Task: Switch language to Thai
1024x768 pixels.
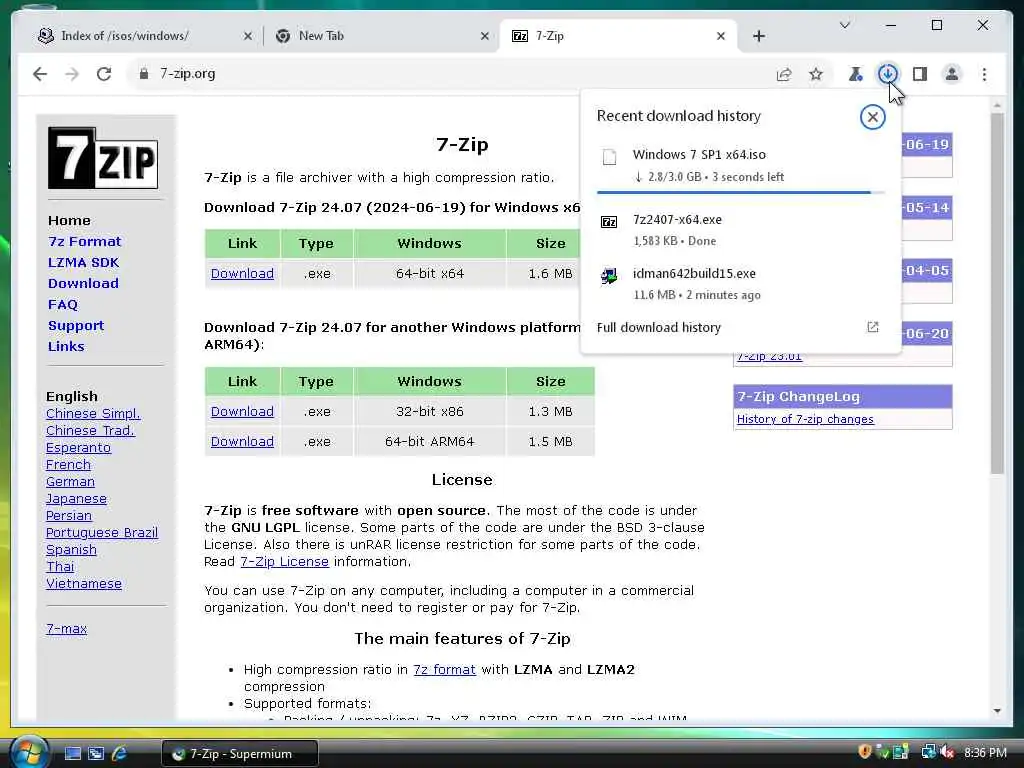Action: pos(59,566)
